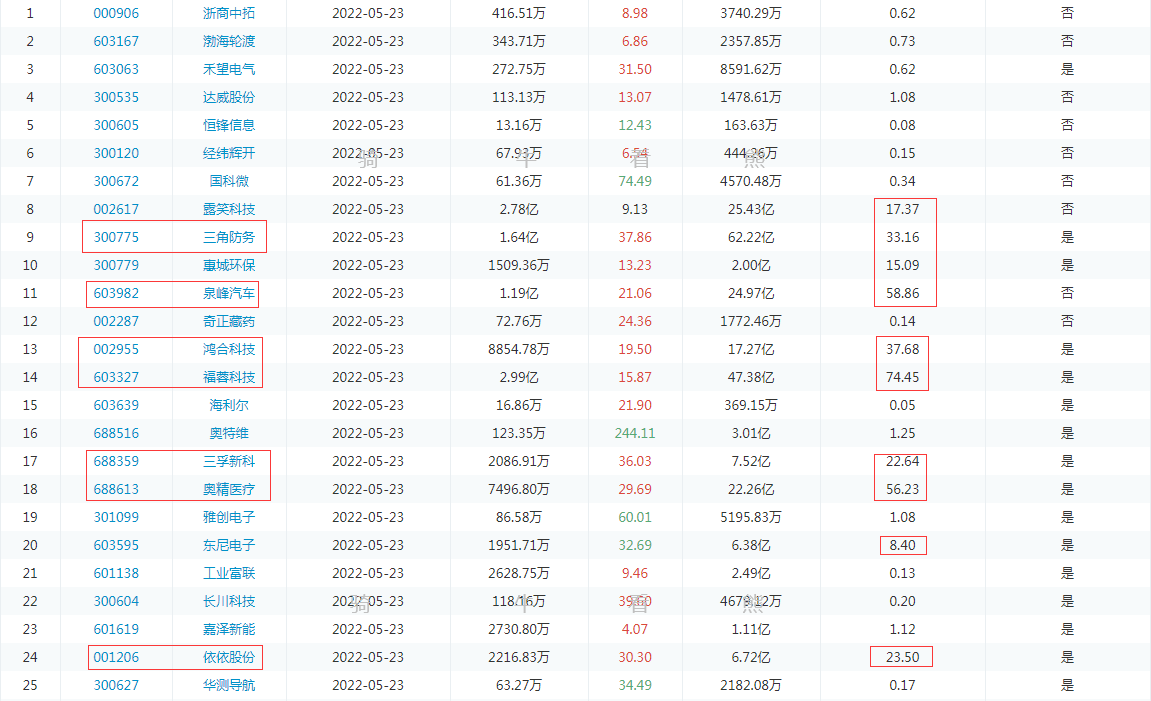This screenshot has width=1151, height=701.
Task: Click stock code 688516
Action: click(116, 433)
